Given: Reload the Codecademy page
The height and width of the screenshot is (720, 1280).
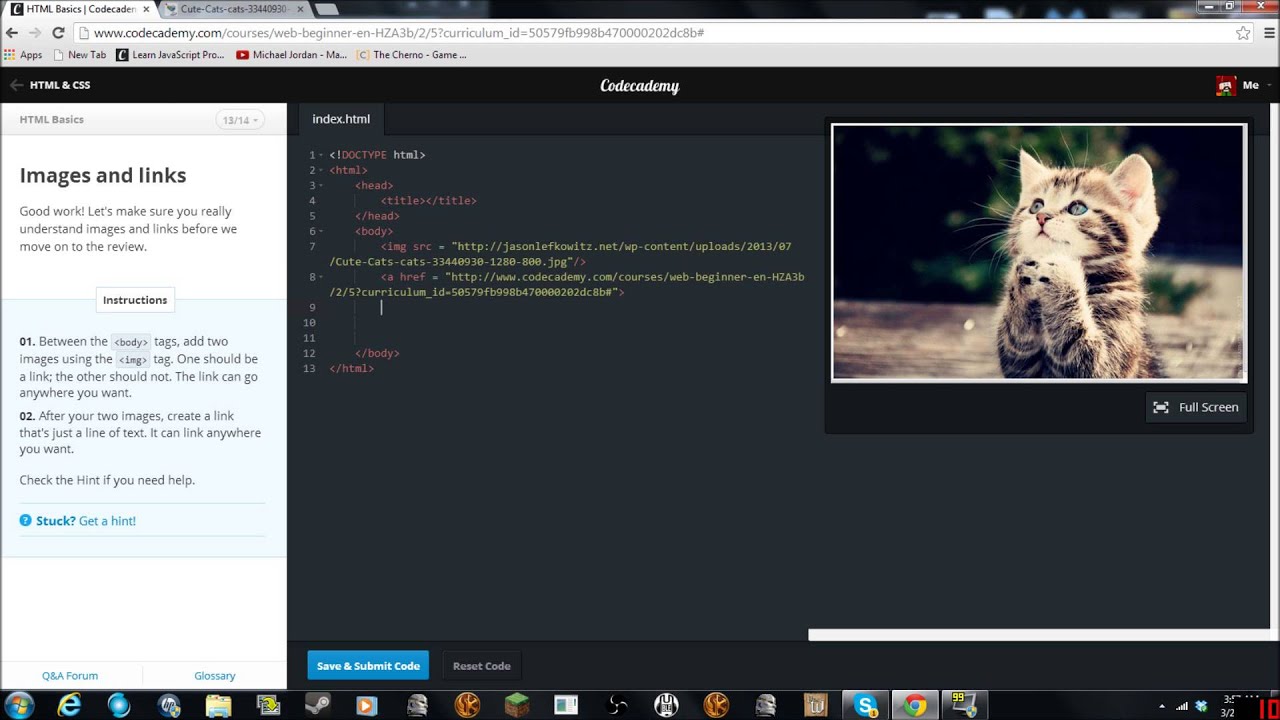Looking at the screenshot, I should click(x=58, y=33).
